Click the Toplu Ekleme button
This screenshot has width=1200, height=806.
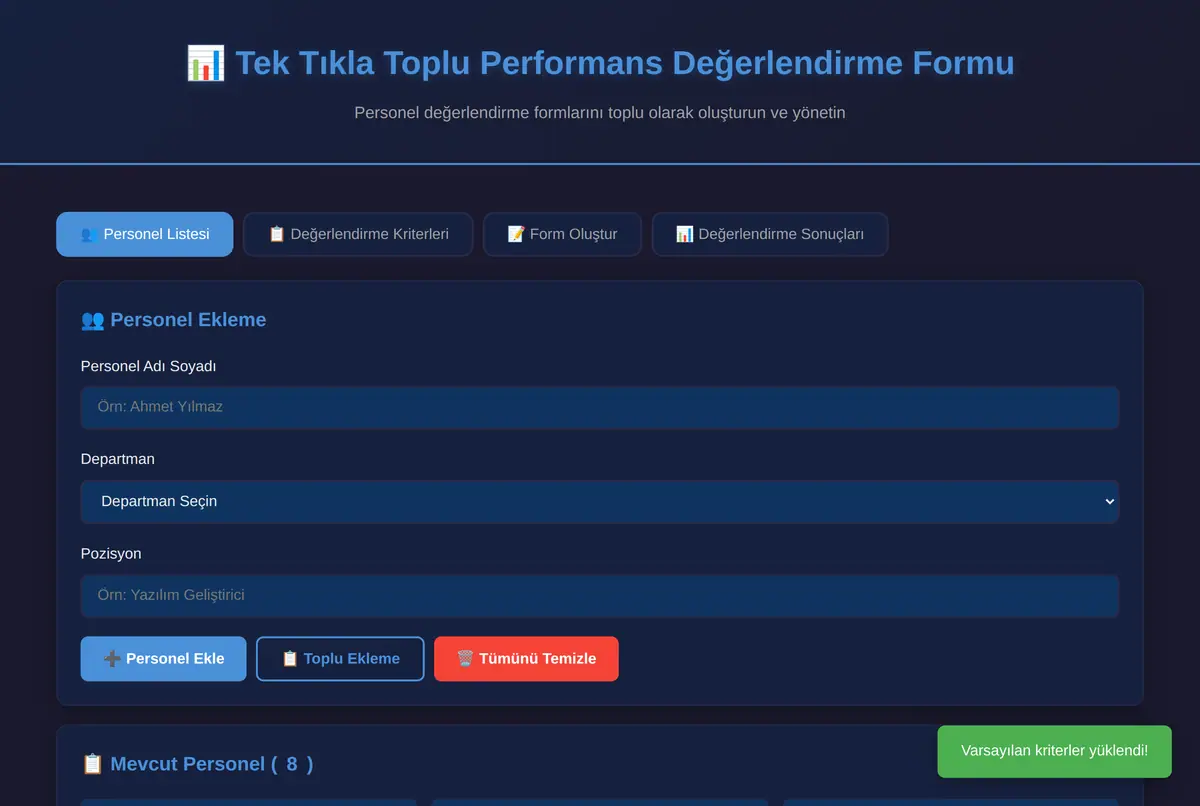(340, 659)
